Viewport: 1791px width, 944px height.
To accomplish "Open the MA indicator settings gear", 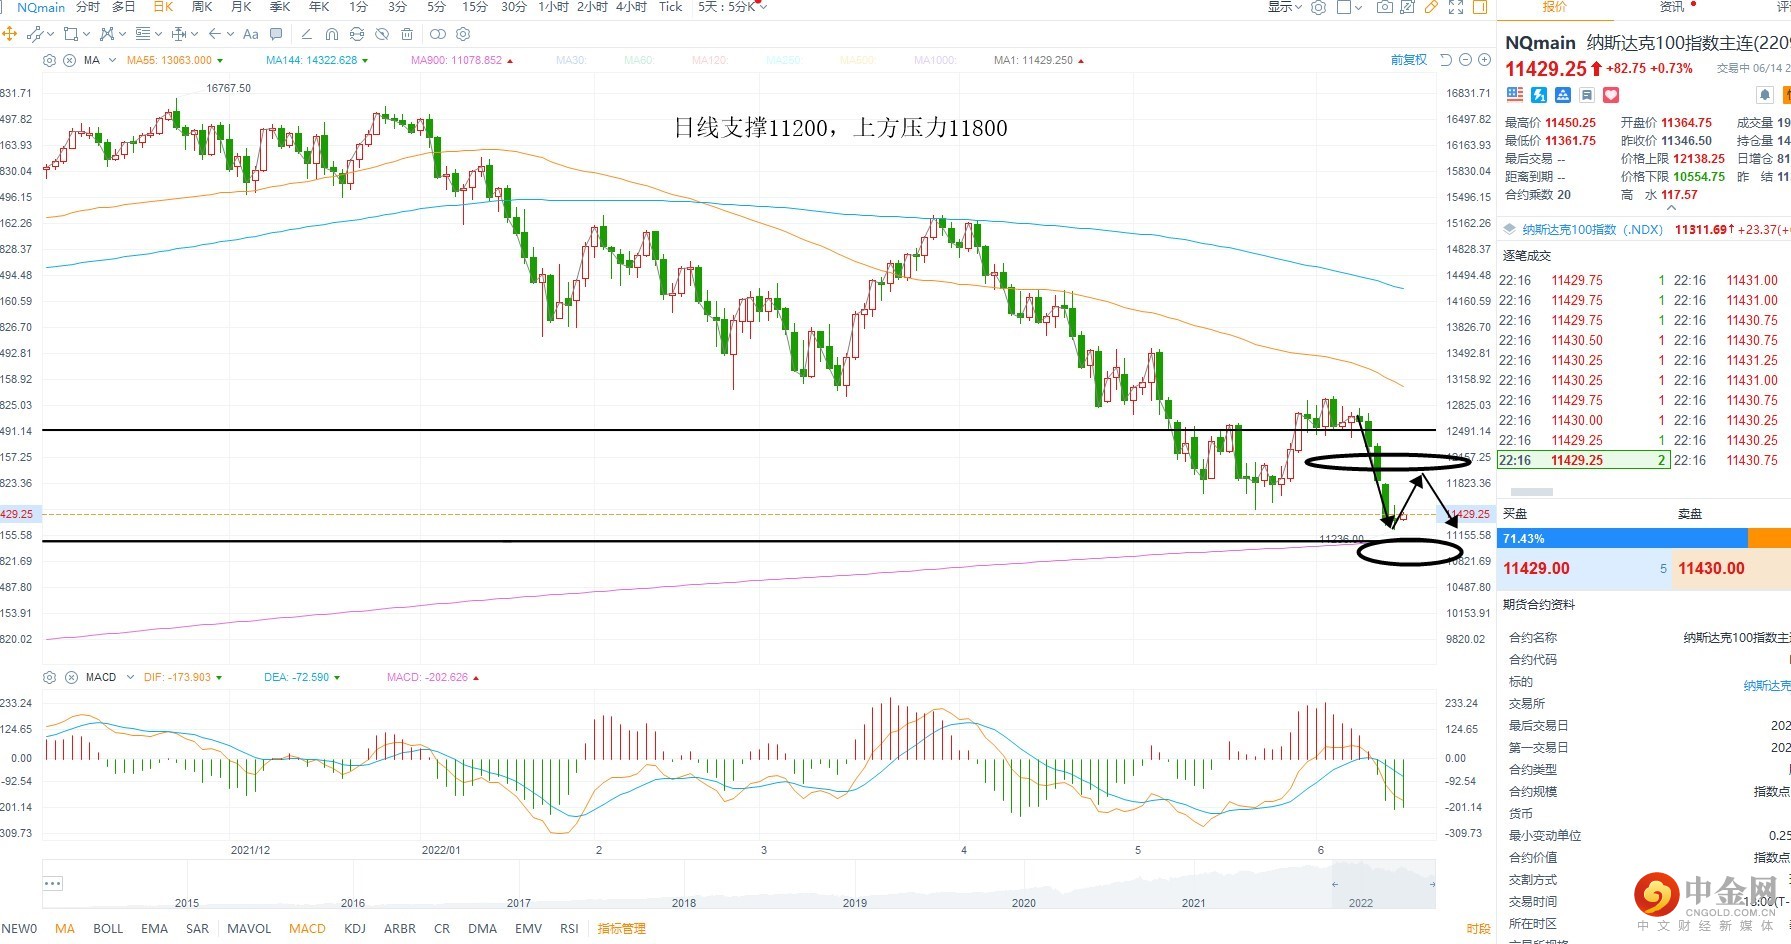I will 50,60.
